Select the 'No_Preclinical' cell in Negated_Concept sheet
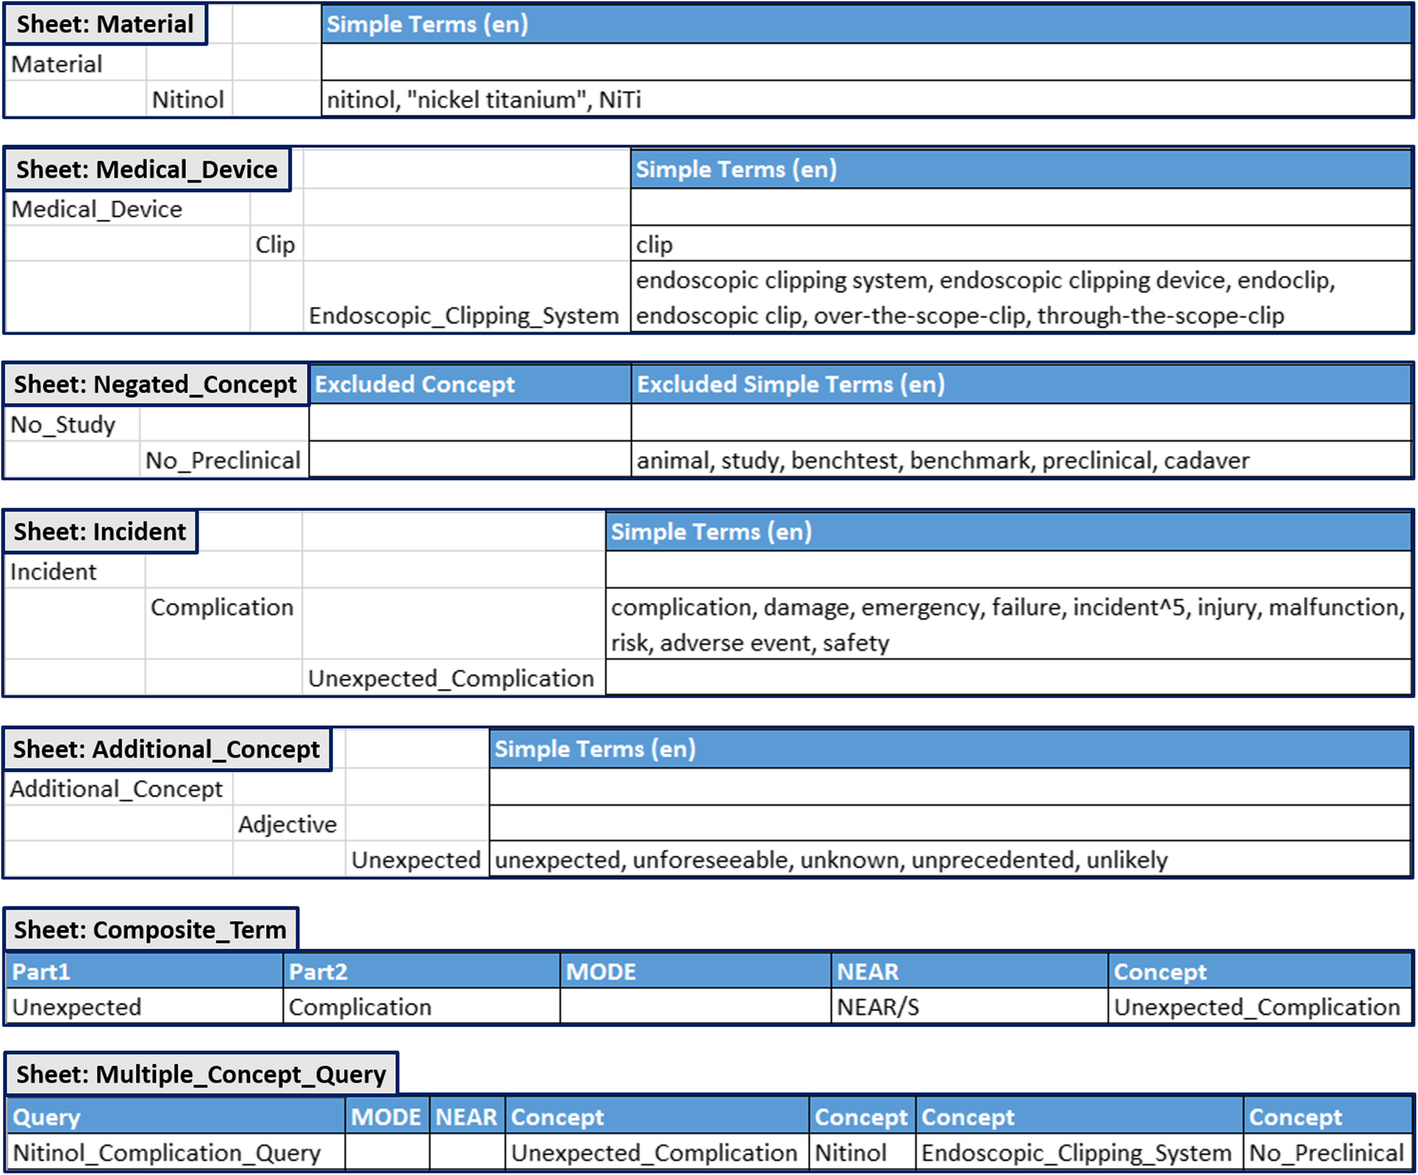Viewport: 1418px width, 1175px height. pyautogui.click(x=224, y=460)
